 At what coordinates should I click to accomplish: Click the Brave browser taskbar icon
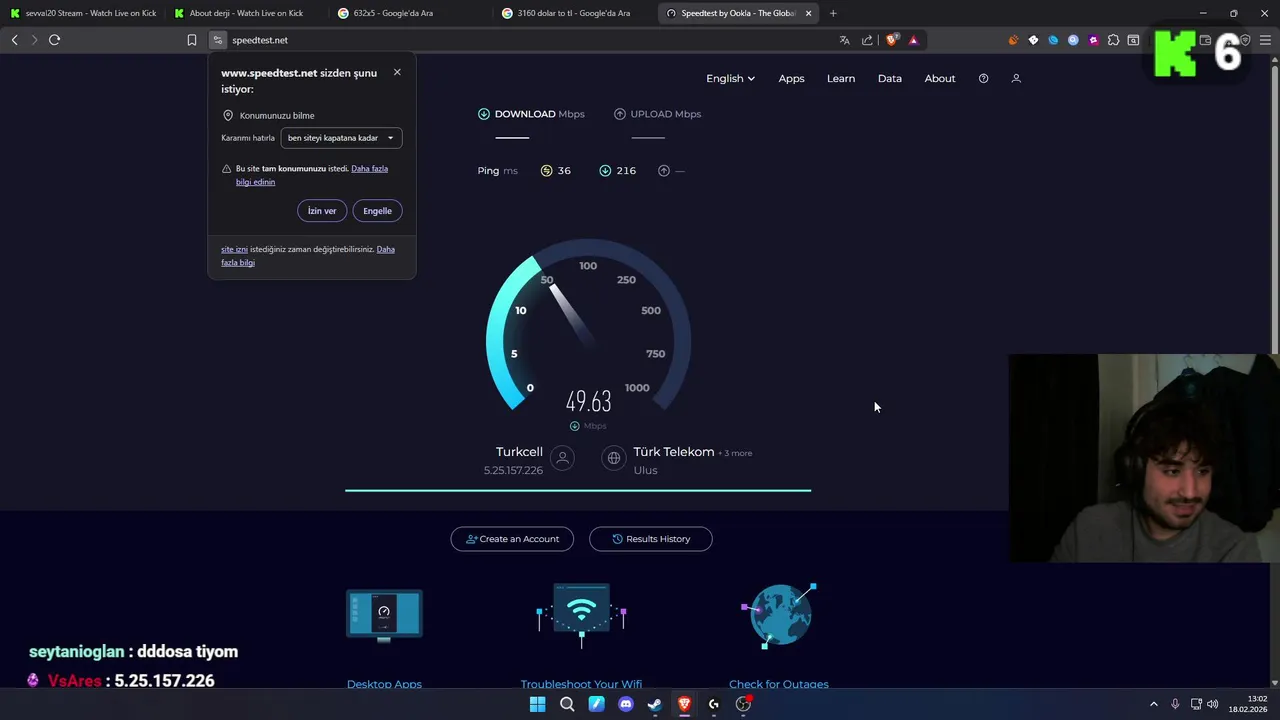click(x=684, y=704)
